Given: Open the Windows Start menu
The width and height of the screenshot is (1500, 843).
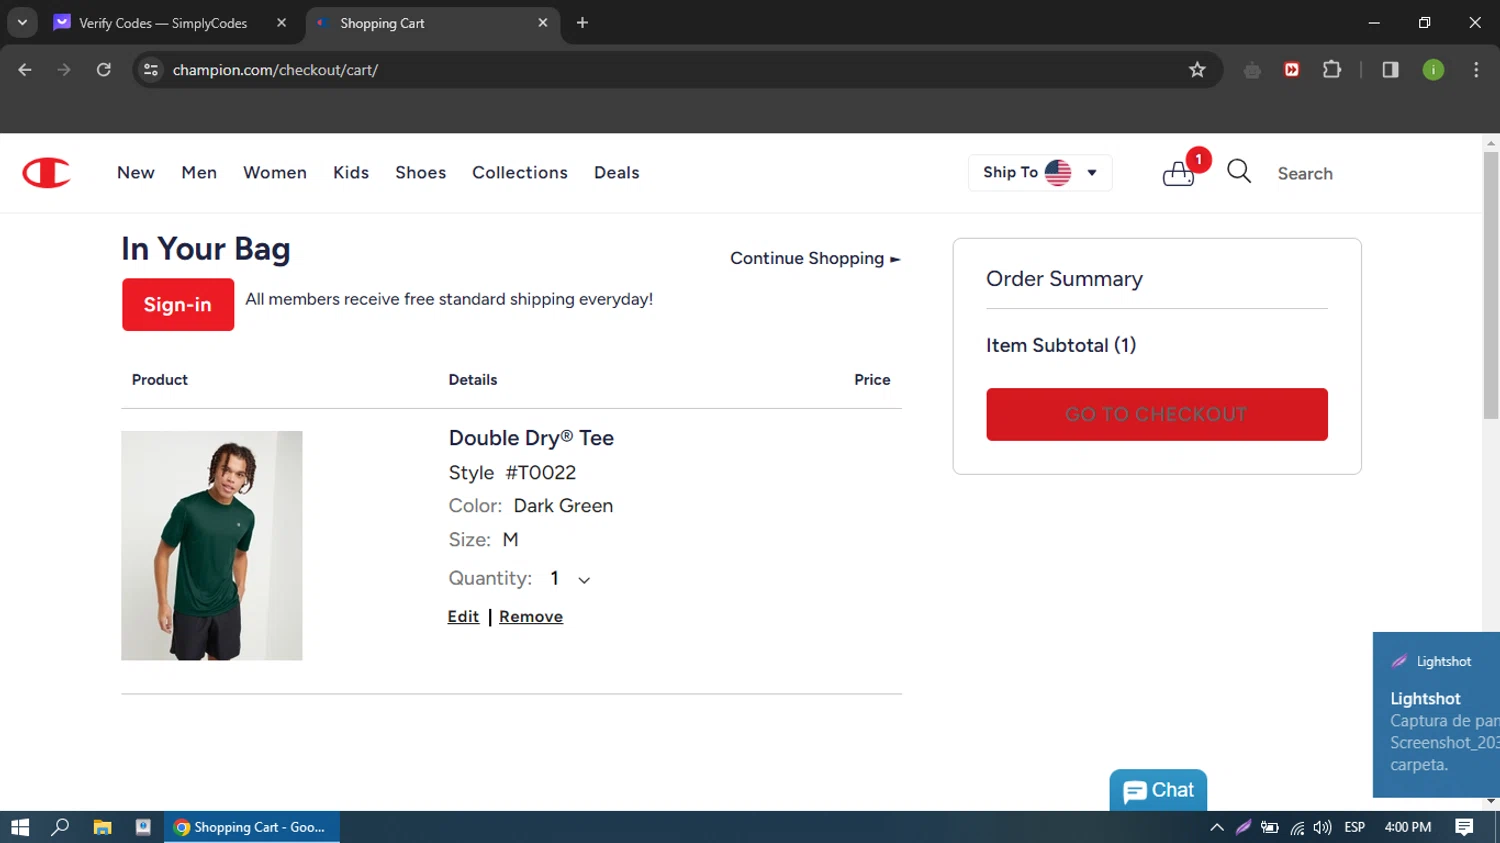Looking at the screenshot, I should [20, 827].
